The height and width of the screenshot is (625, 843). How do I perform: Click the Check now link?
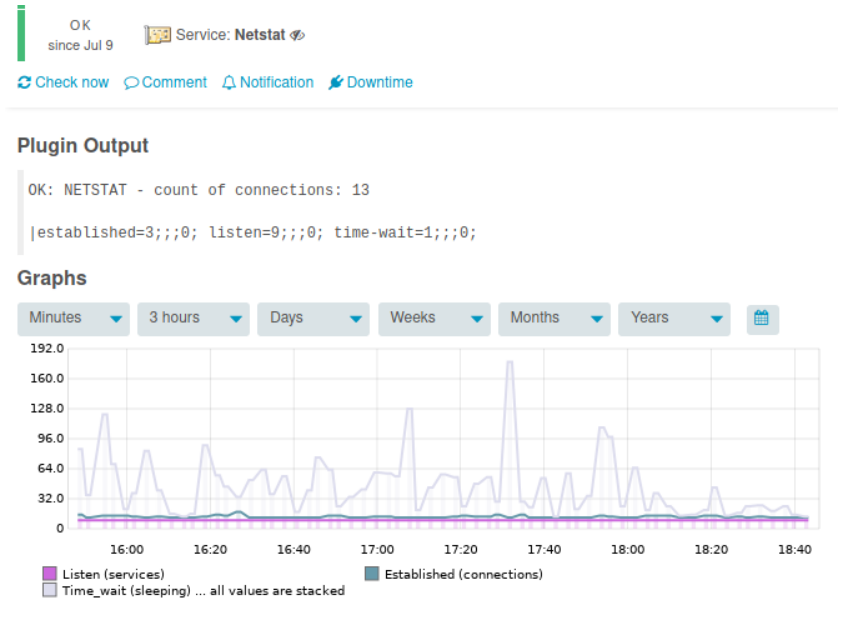63,82
